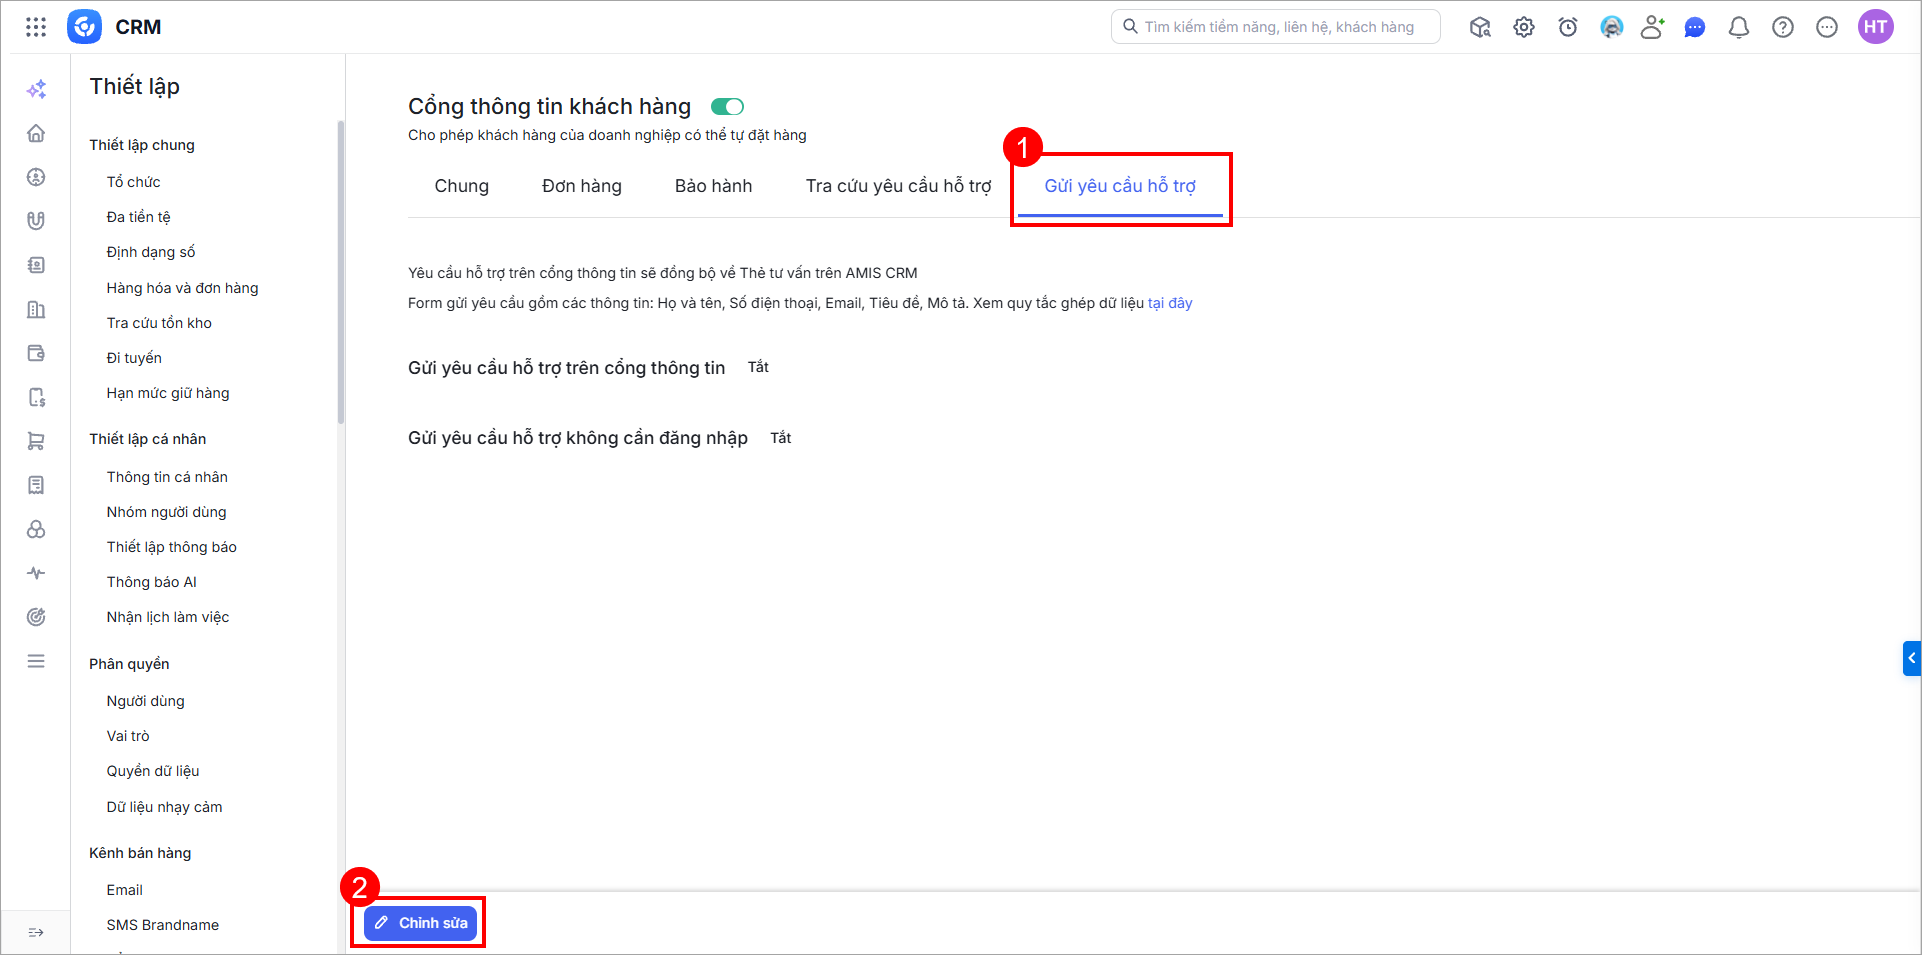
Task: Open the building accounts icon in sidebar
Action: click(x=36, y=309)
